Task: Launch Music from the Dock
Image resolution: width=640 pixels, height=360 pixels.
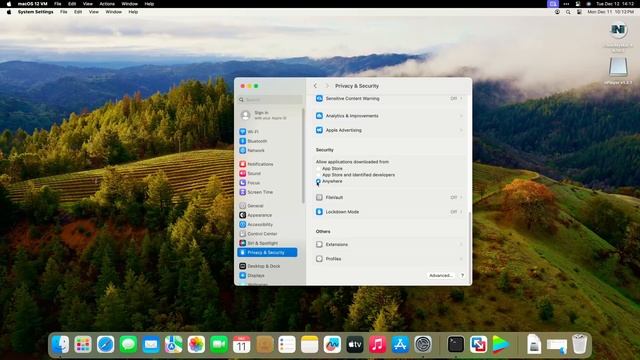Action: (378, 344)
